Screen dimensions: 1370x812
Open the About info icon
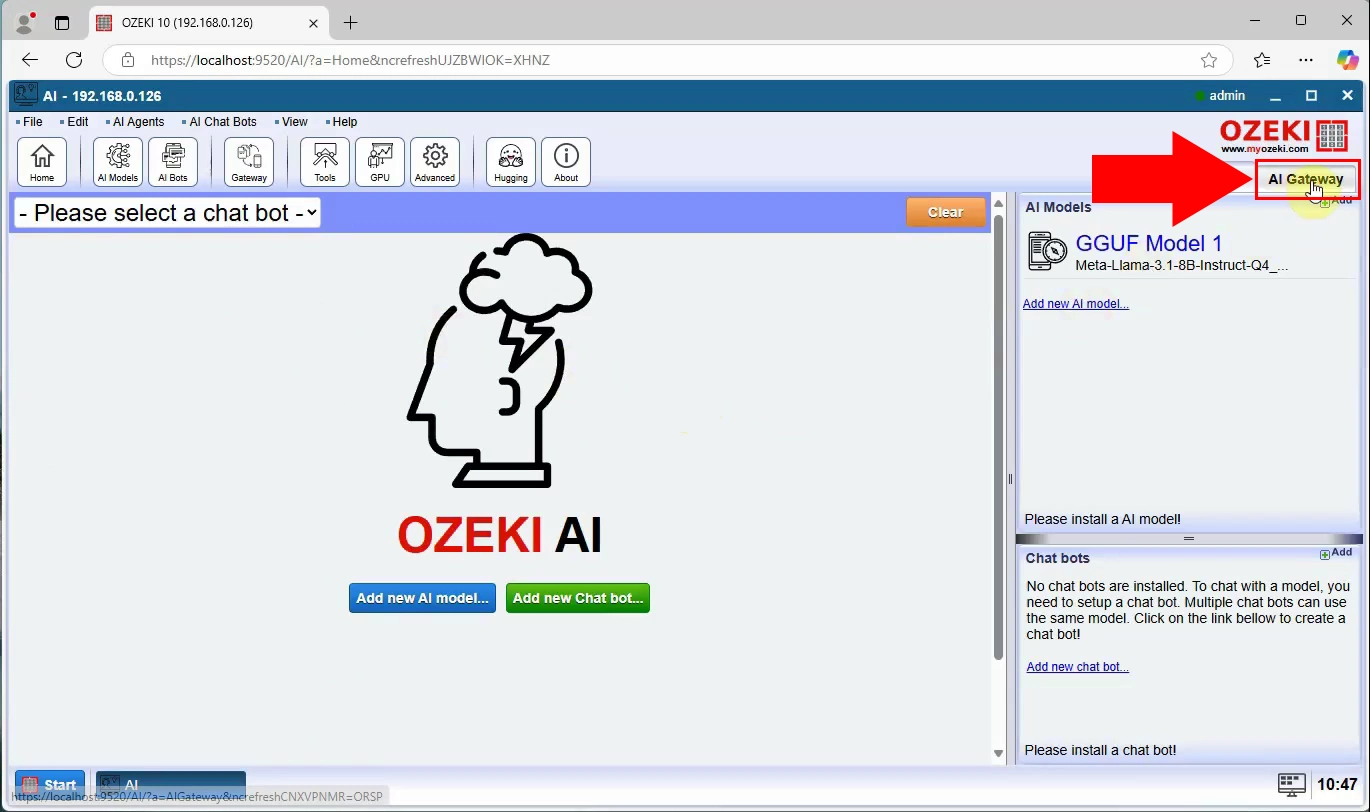566,162
